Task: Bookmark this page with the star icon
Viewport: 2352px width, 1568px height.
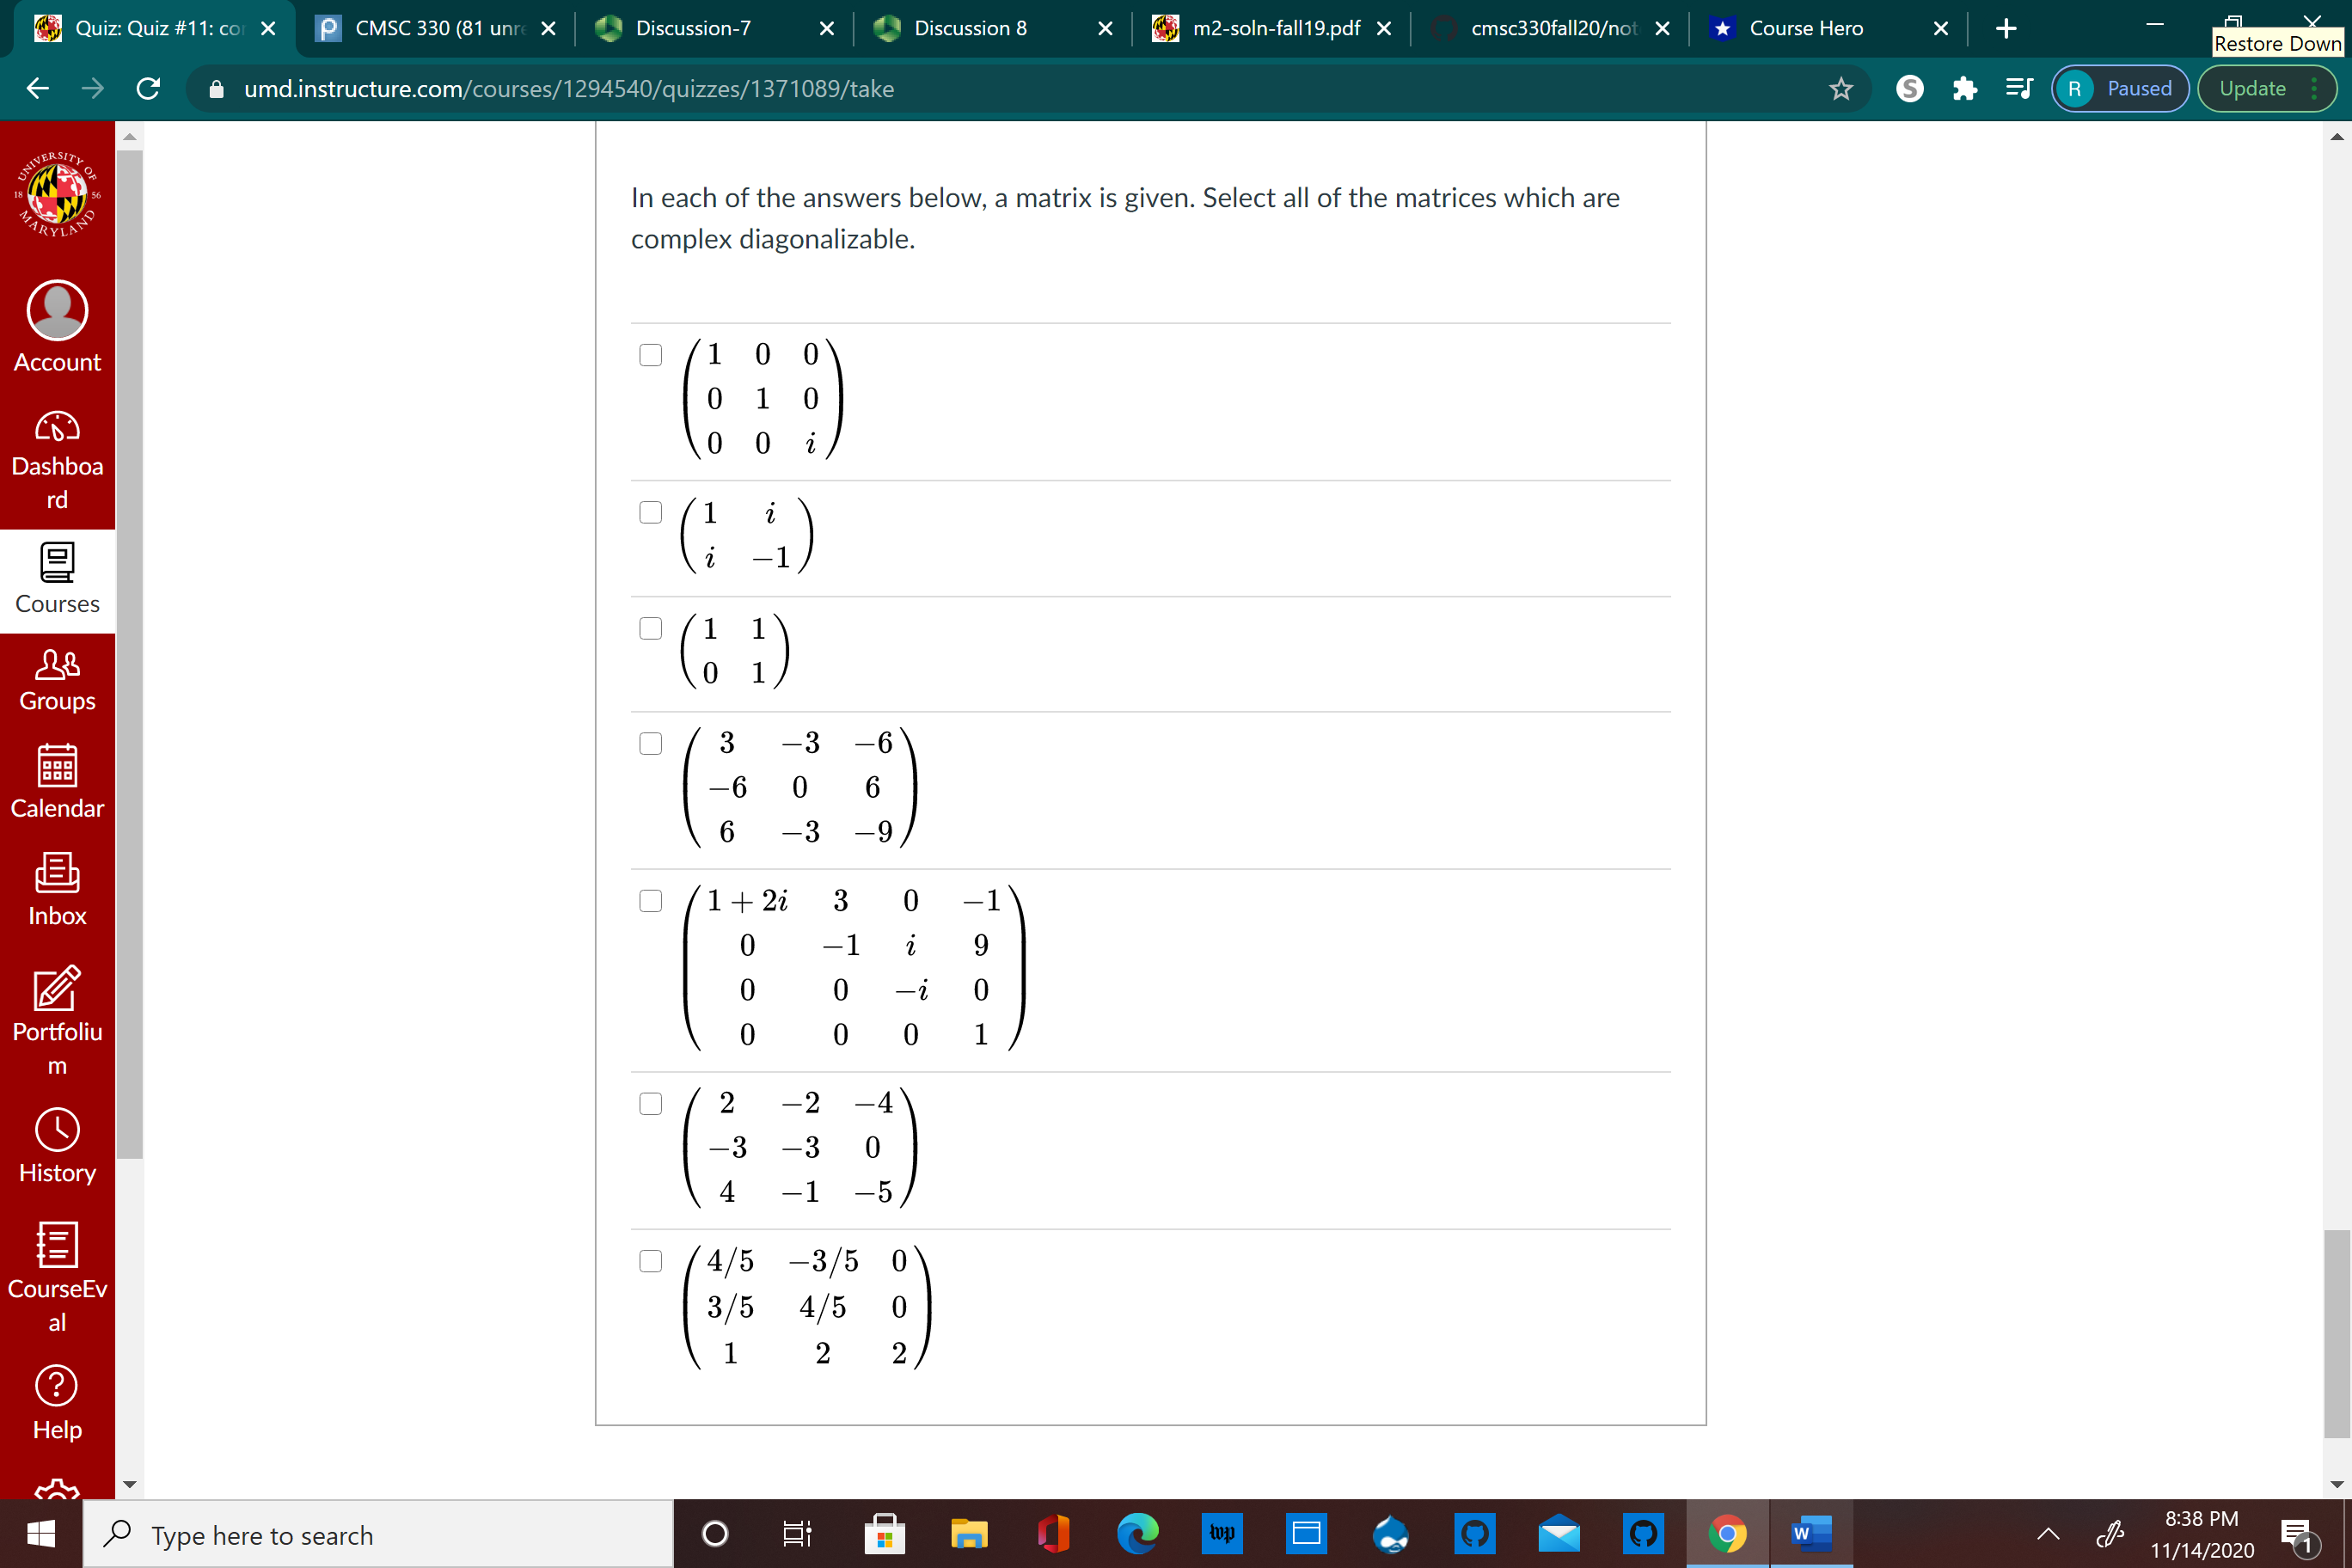Action: (1841, 88)
